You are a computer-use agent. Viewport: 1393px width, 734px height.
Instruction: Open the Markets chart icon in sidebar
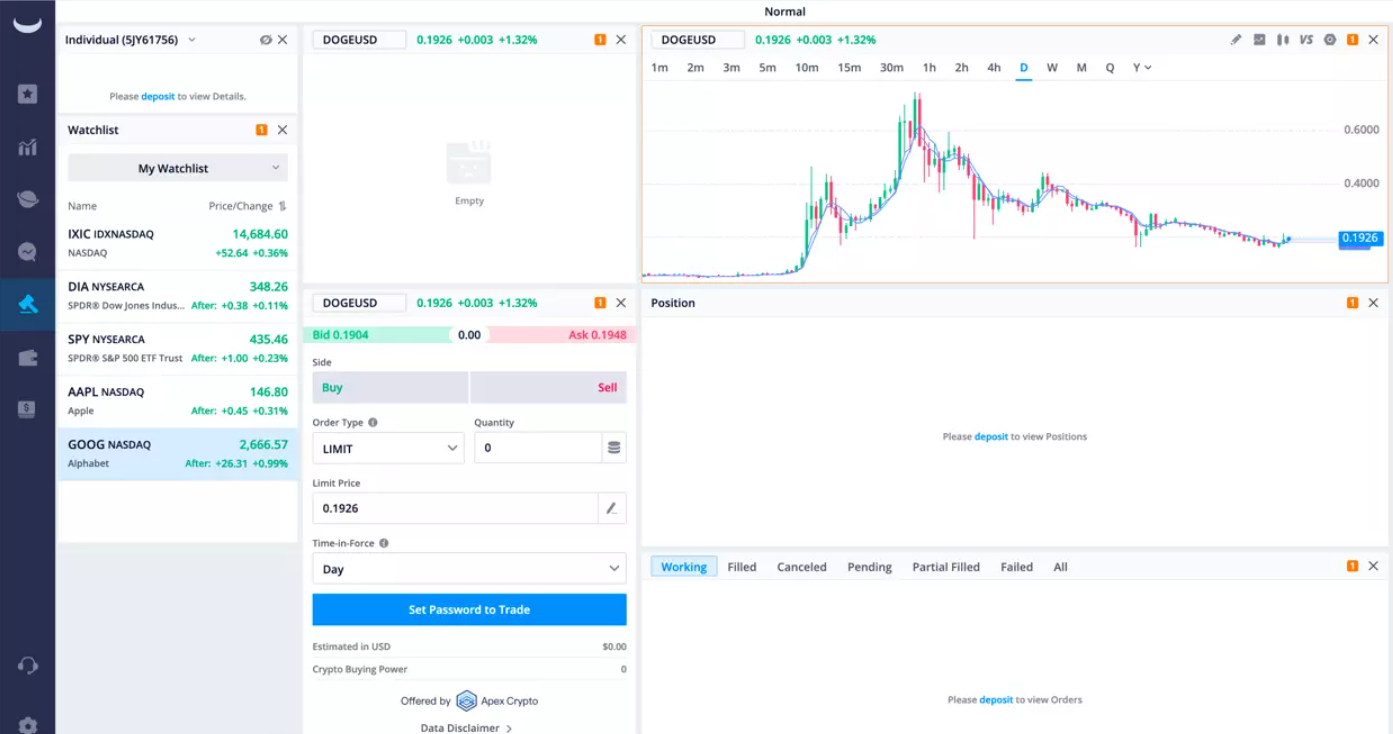27,147
